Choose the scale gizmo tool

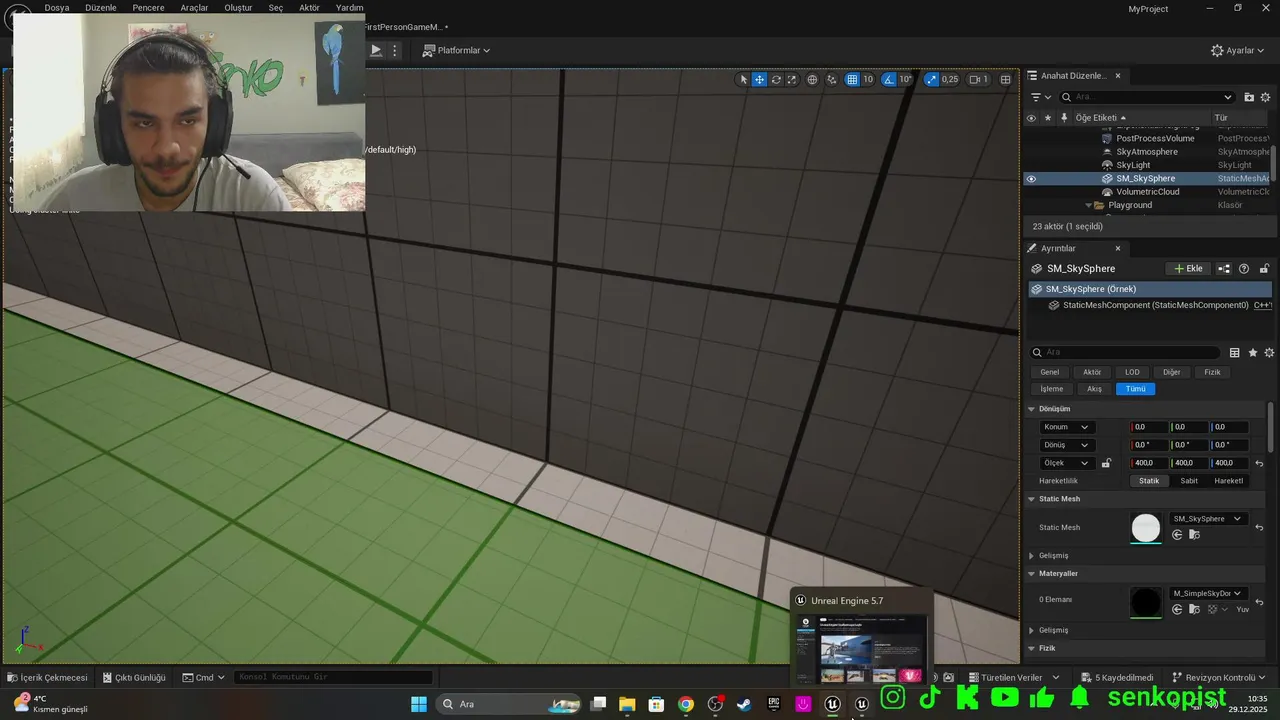pyautogui.click(x=791, y=79)
